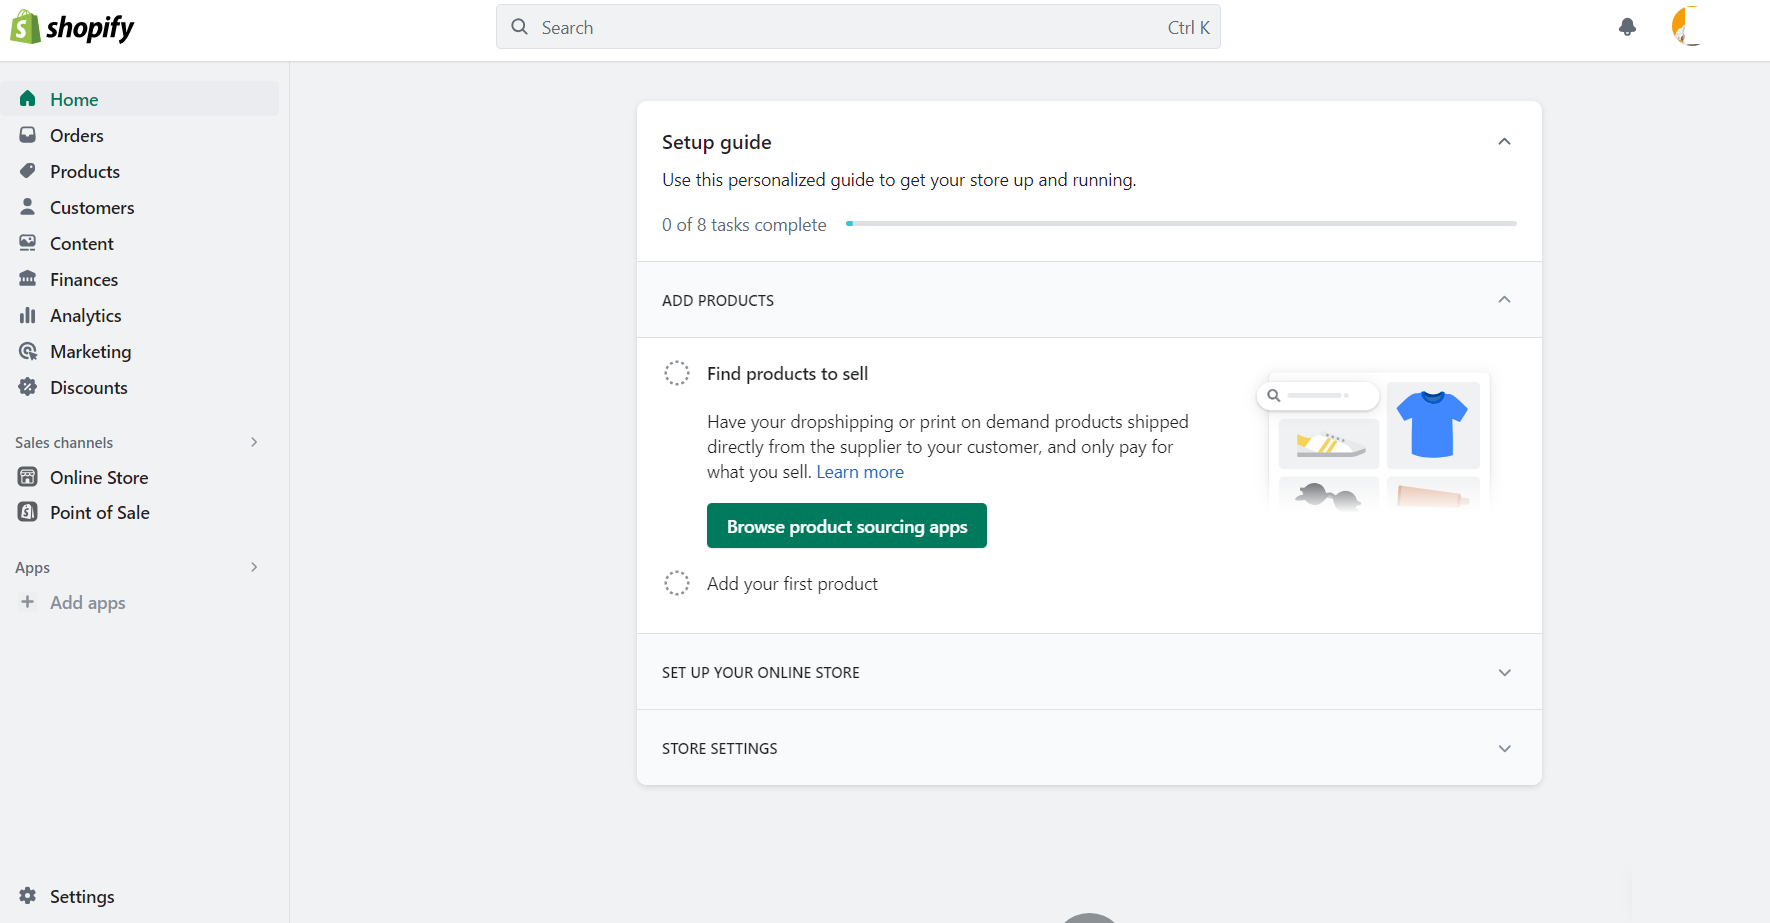The image size is (1770, 923).
Task: Click the Finances bank icon
Action: coord(28,278)
